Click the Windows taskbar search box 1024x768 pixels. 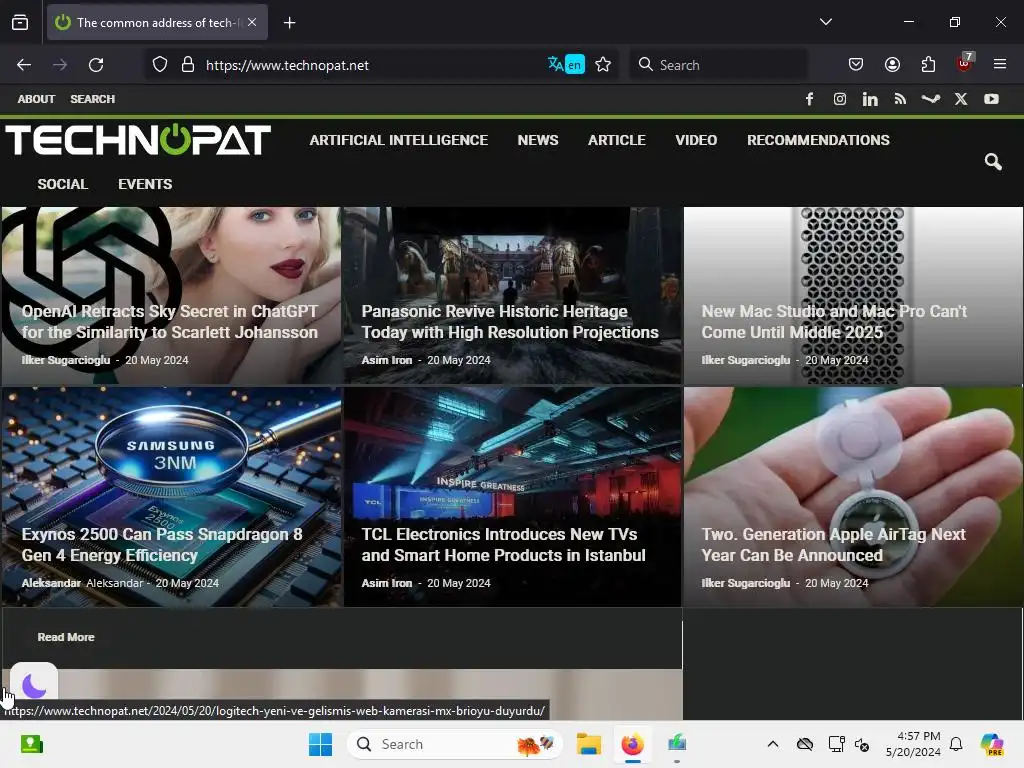(455, 744)
